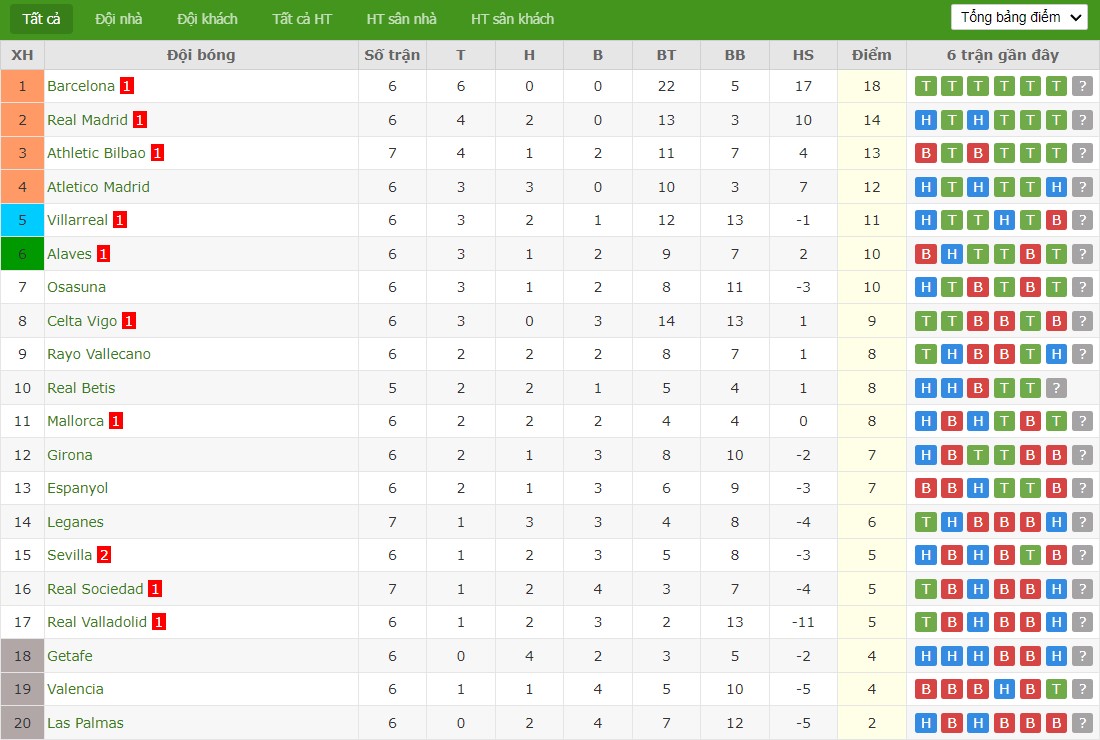Open the Atletico Madrid team link

coord(98,187)
